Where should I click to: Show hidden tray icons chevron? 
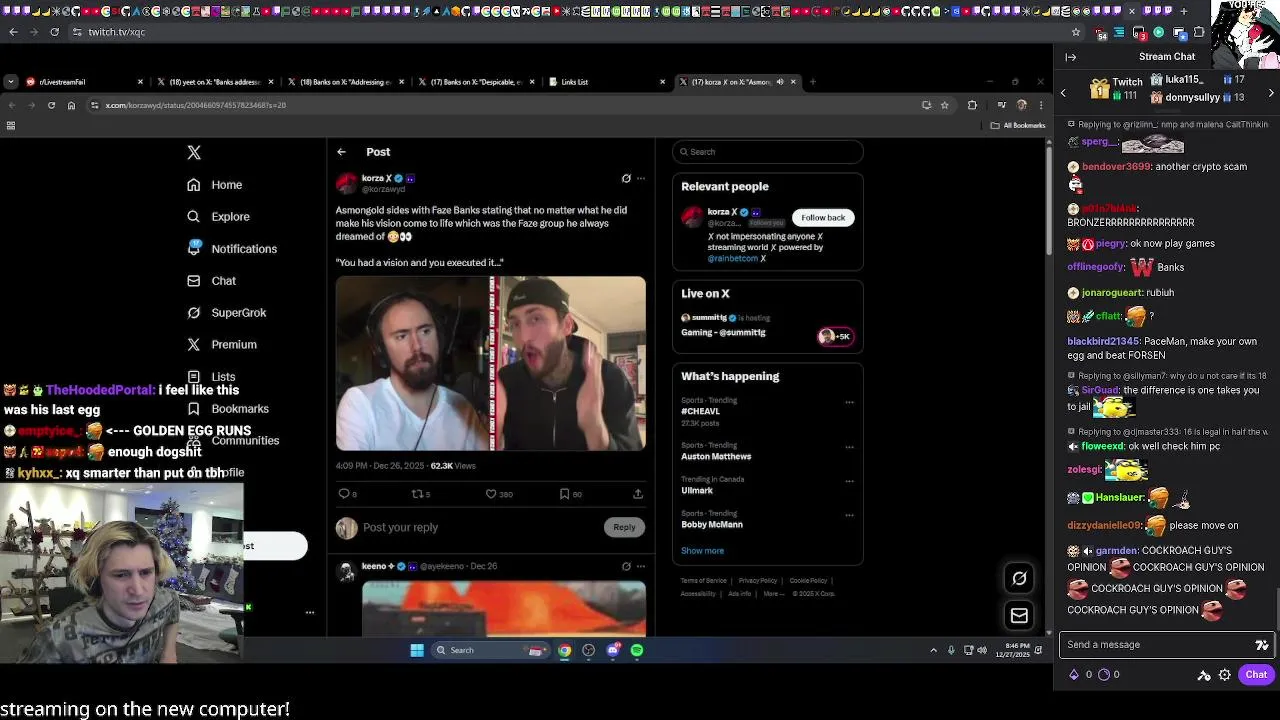(934, 651)
